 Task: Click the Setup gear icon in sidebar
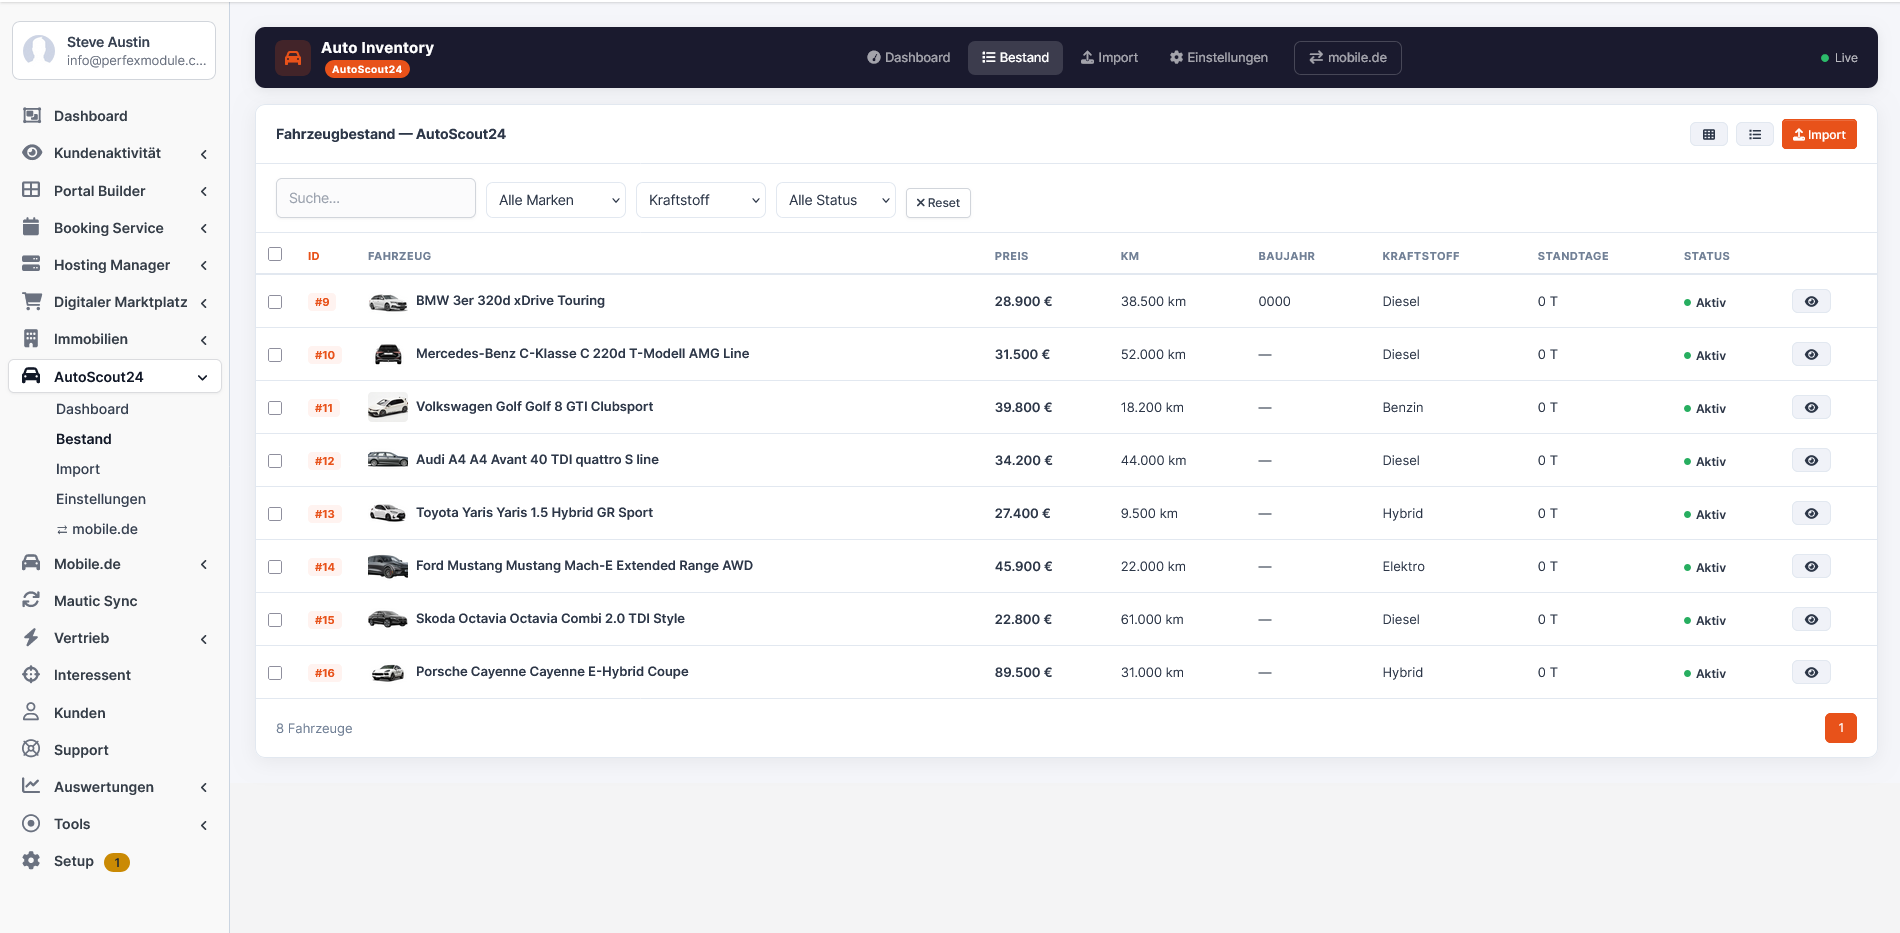[x=31, y=860]
